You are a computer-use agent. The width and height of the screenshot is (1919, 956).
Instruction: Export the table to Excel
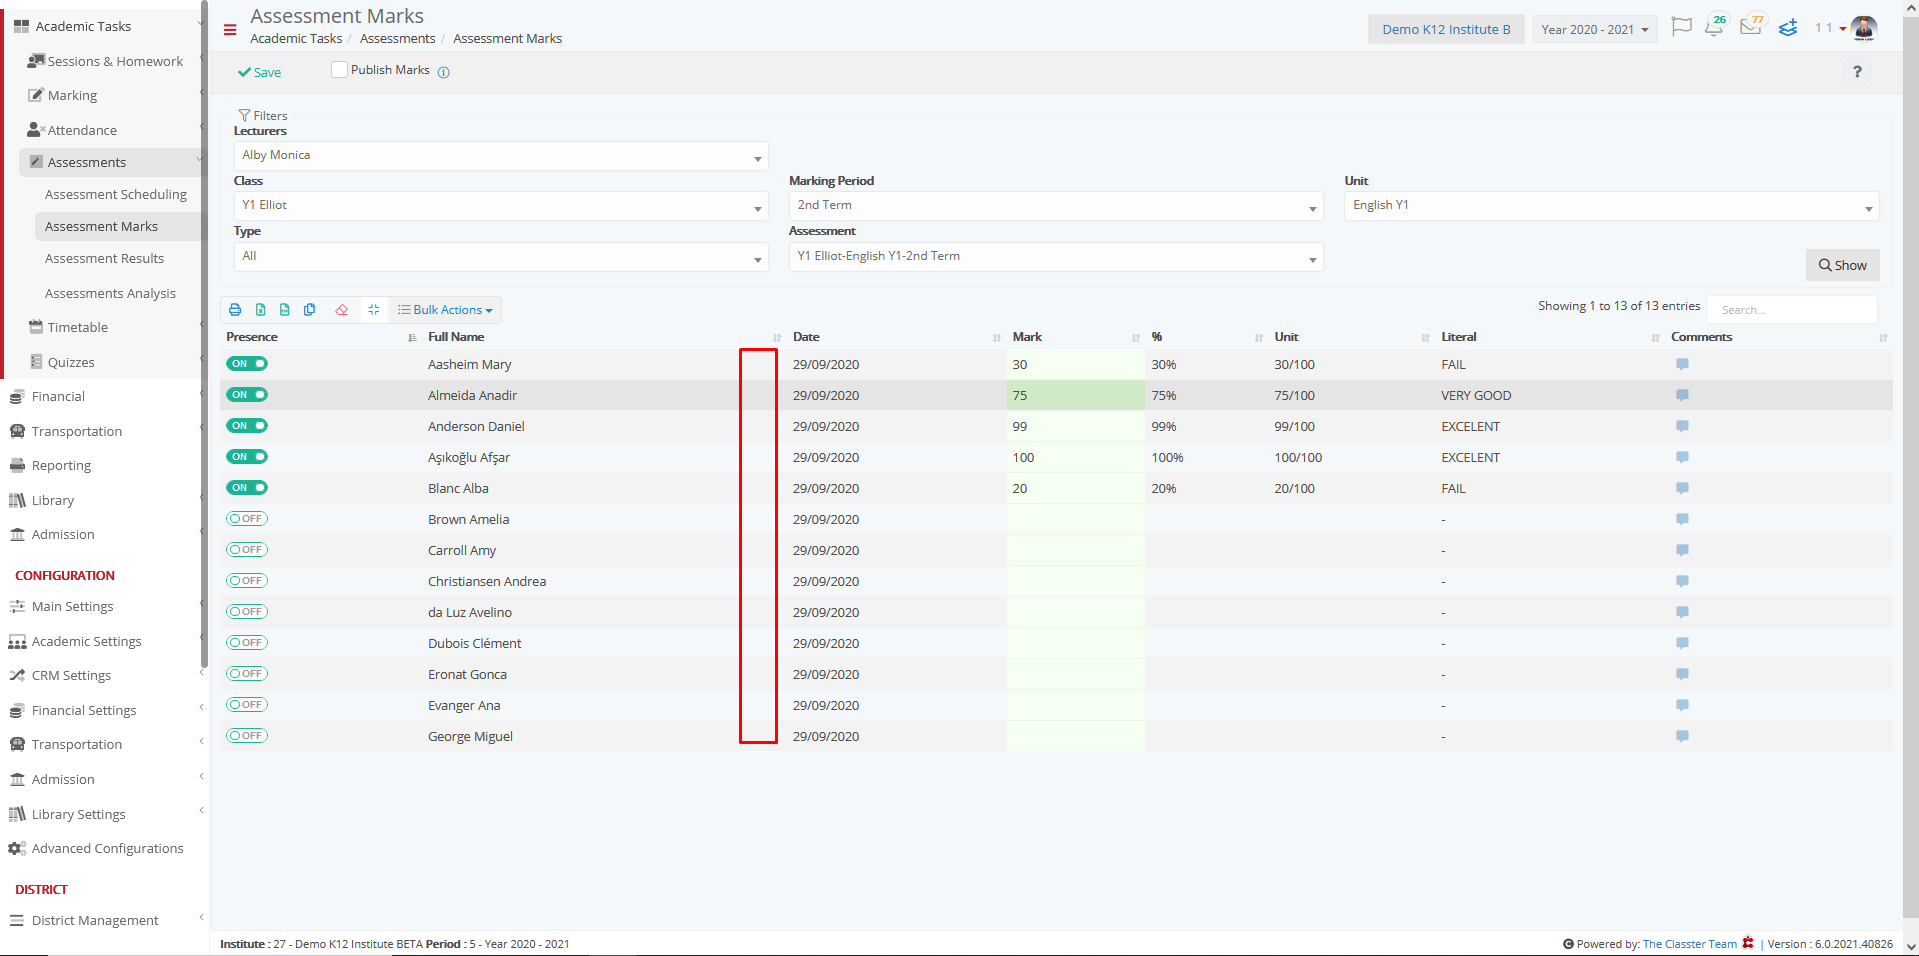coord(260,310)
